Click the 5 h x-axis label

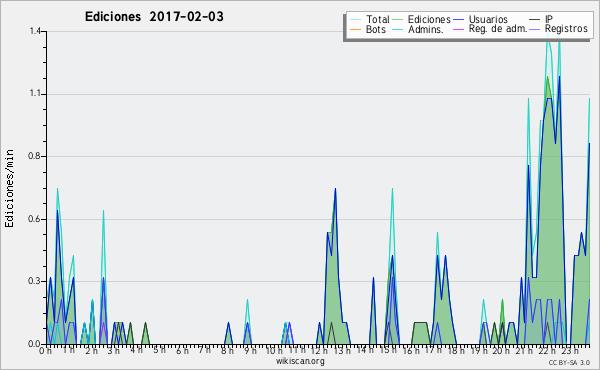click(159, 350)
